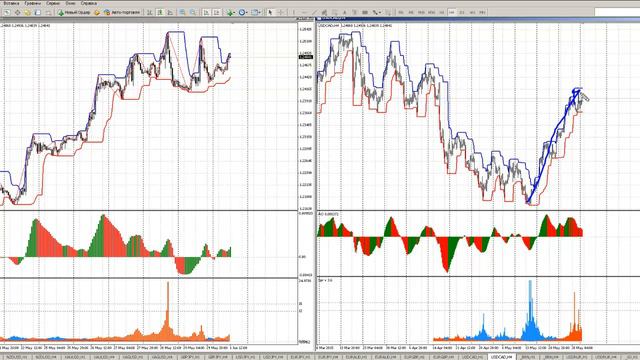Show the Market Watch panel icon
The width and height of the screenshot is (640, 360).
click(7, 13)
